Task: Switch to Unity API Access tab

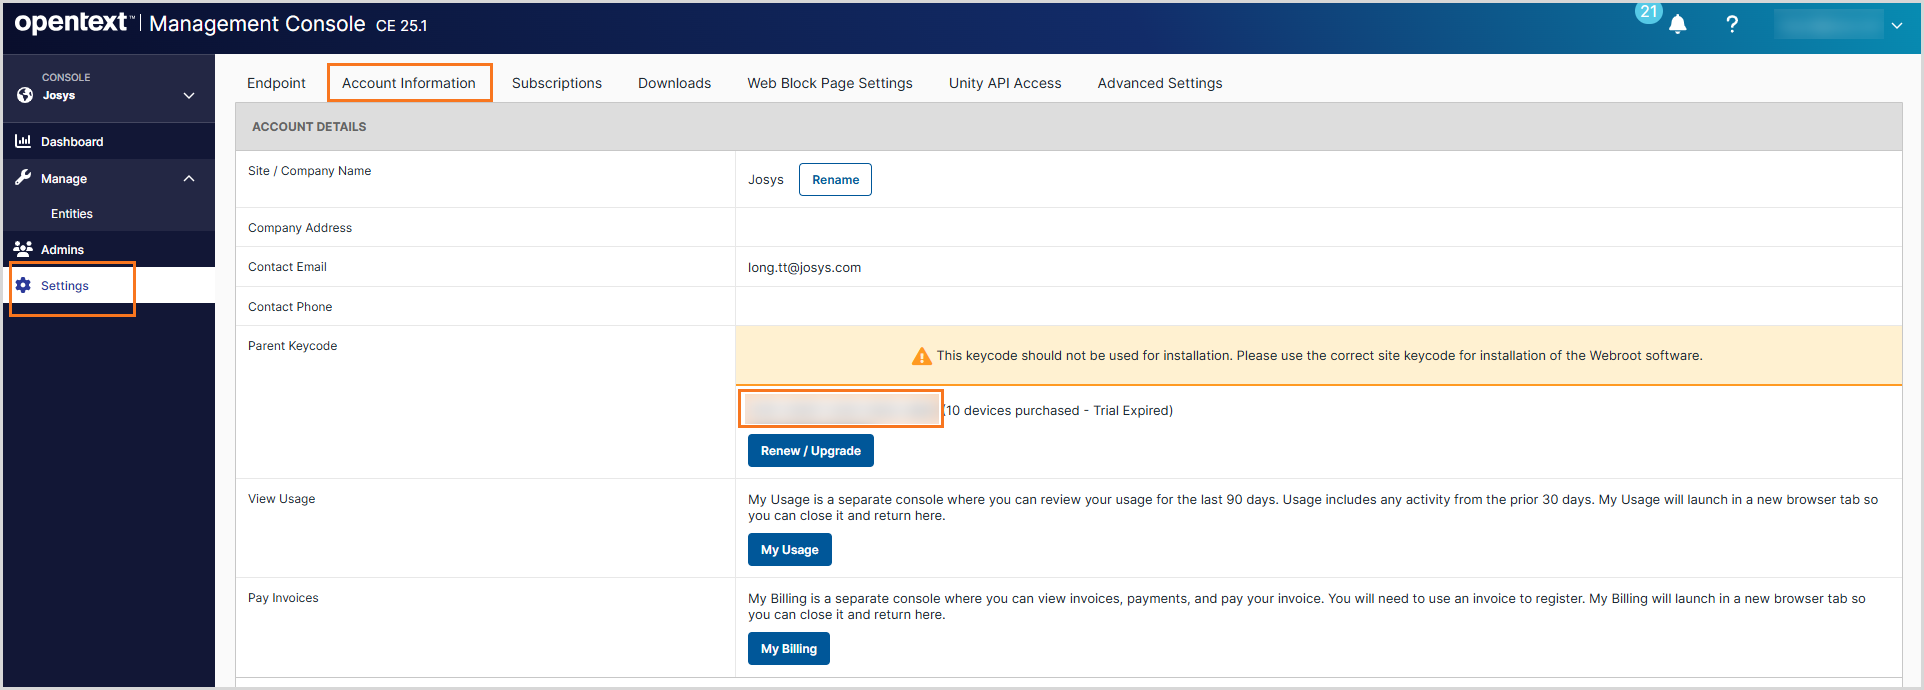Action: click(x=1005, y=83)
